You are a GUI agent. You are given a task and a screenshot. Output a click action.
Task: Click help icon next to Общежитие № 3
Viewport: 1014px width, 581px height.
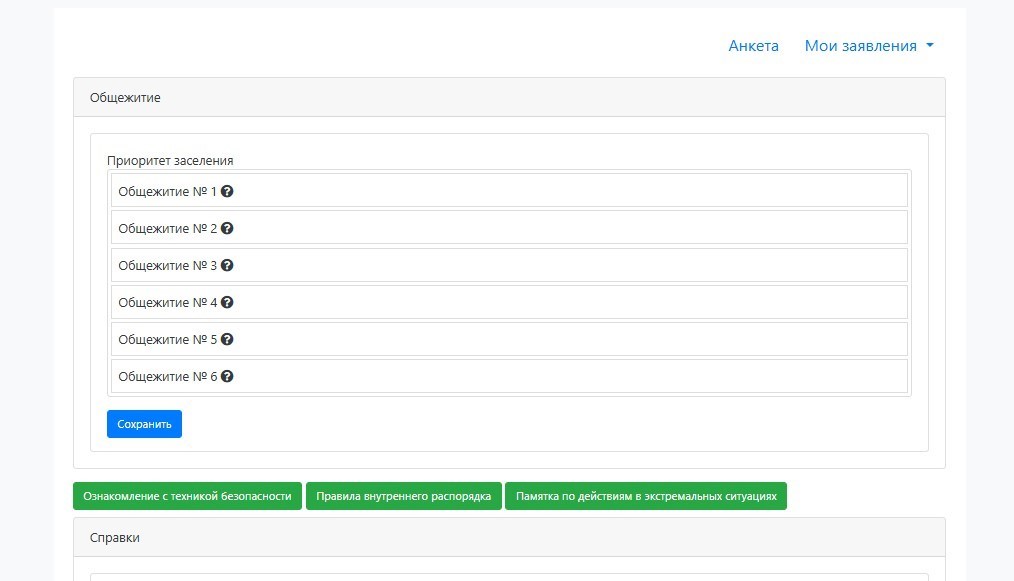click(x=227, y=265)
